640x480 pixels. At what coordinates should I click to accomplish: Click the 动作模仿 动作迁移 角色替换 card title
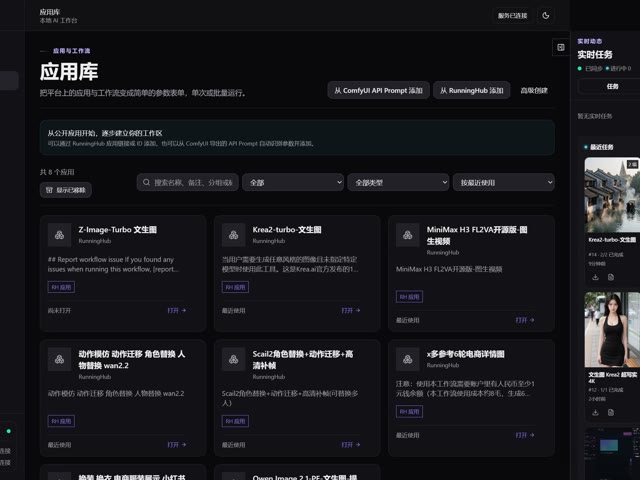pos(132,360)
